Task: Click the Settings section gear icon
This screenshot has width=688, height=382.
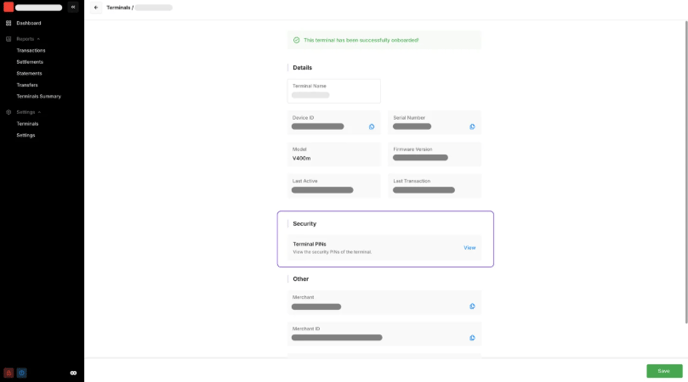Action: [x=8, y=112]
